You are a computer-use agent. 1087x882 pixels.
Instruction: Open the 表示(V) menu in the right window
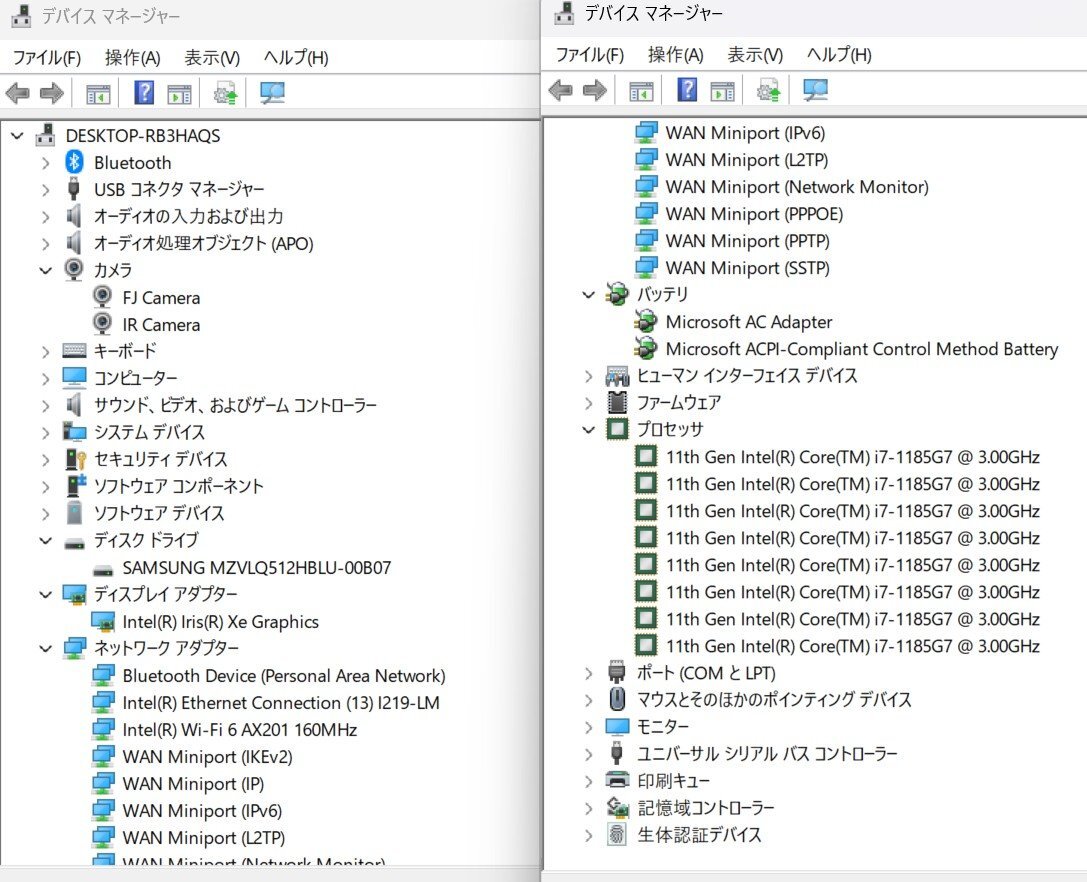[x=755, y=55]
